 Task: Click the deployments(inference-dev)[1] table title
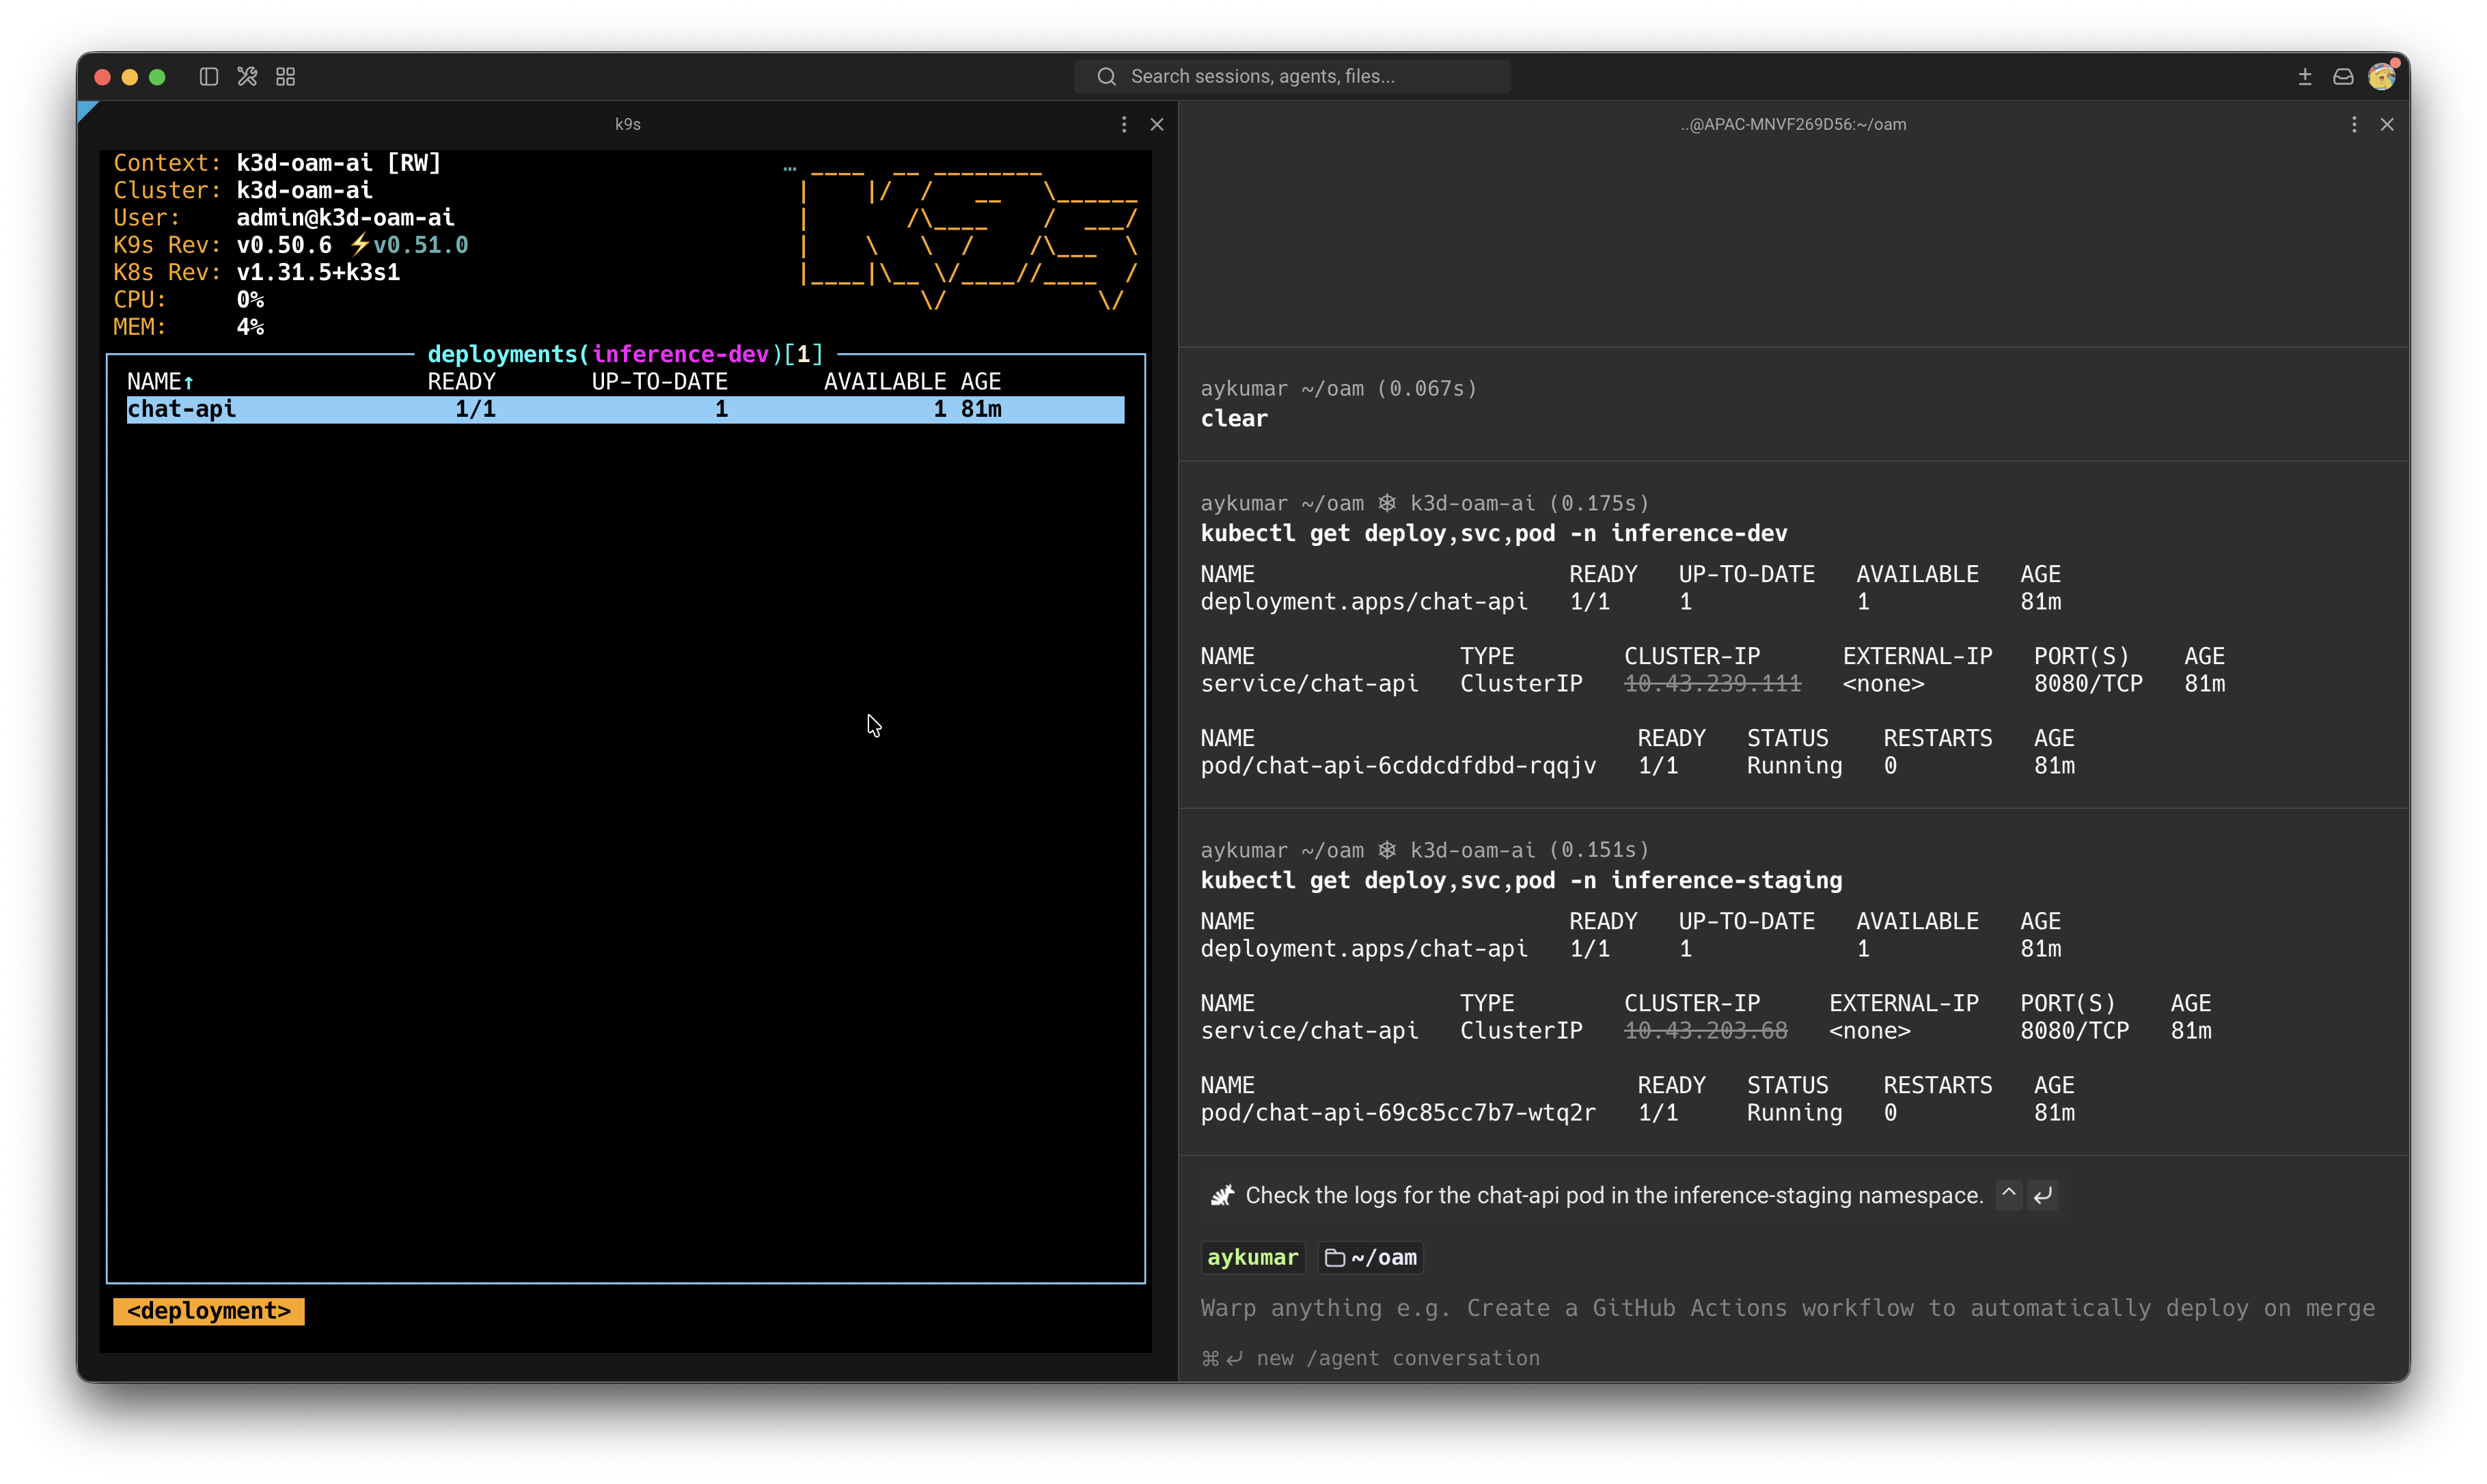(625, 354)
